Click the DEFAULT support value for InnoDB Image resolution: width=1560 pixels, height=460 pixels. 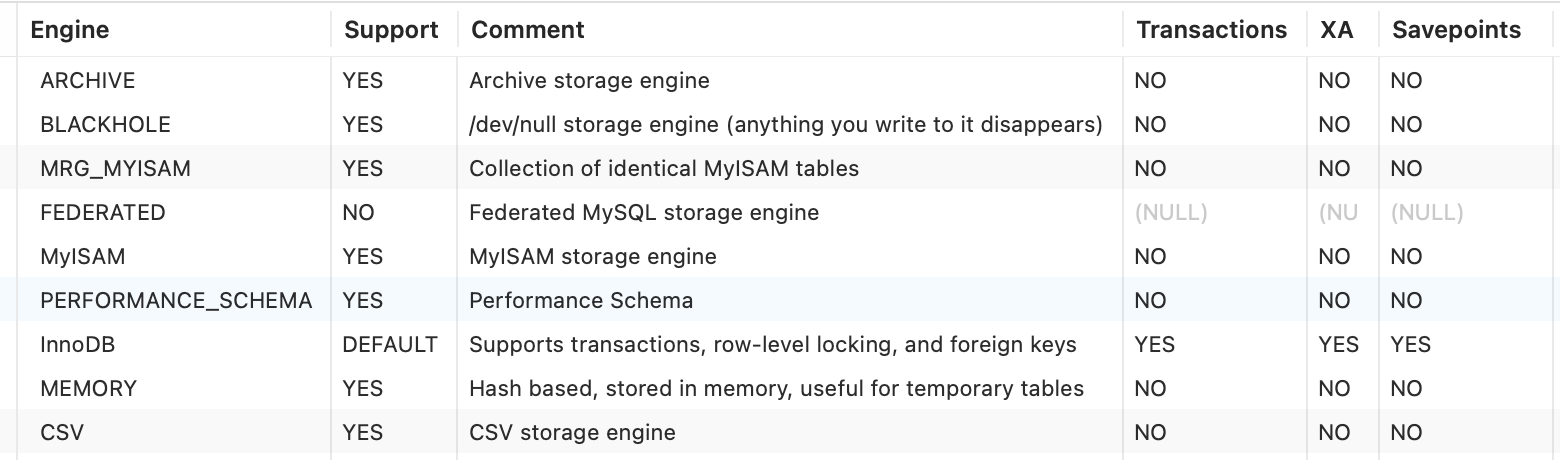pos(390,345)
